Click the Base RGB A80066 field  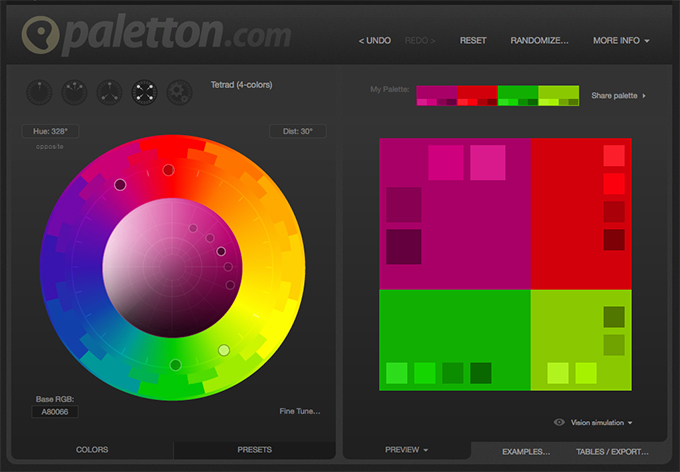coord(55,412)
